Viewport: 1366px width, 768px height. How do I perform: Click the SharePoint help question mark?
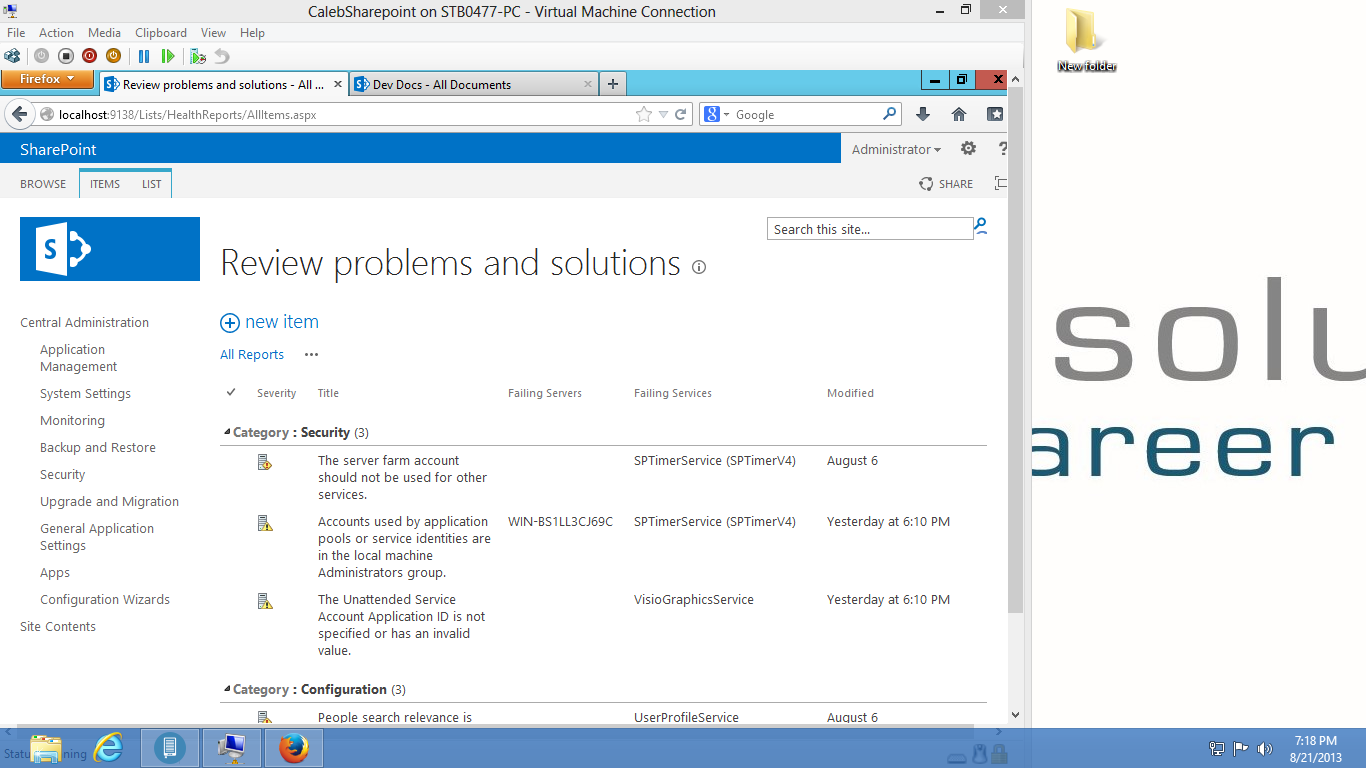pos(1003,149)
